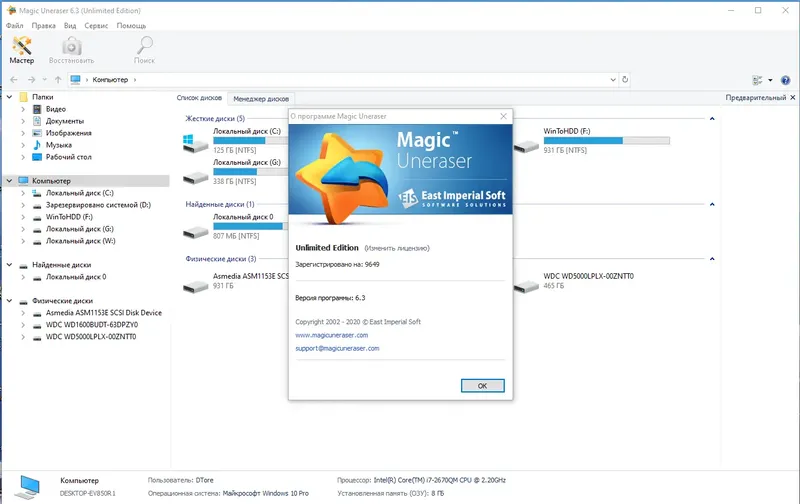Select Музыка in the folder tree
The width and height of the screenshot is (800, 504).
pos(59,145)
